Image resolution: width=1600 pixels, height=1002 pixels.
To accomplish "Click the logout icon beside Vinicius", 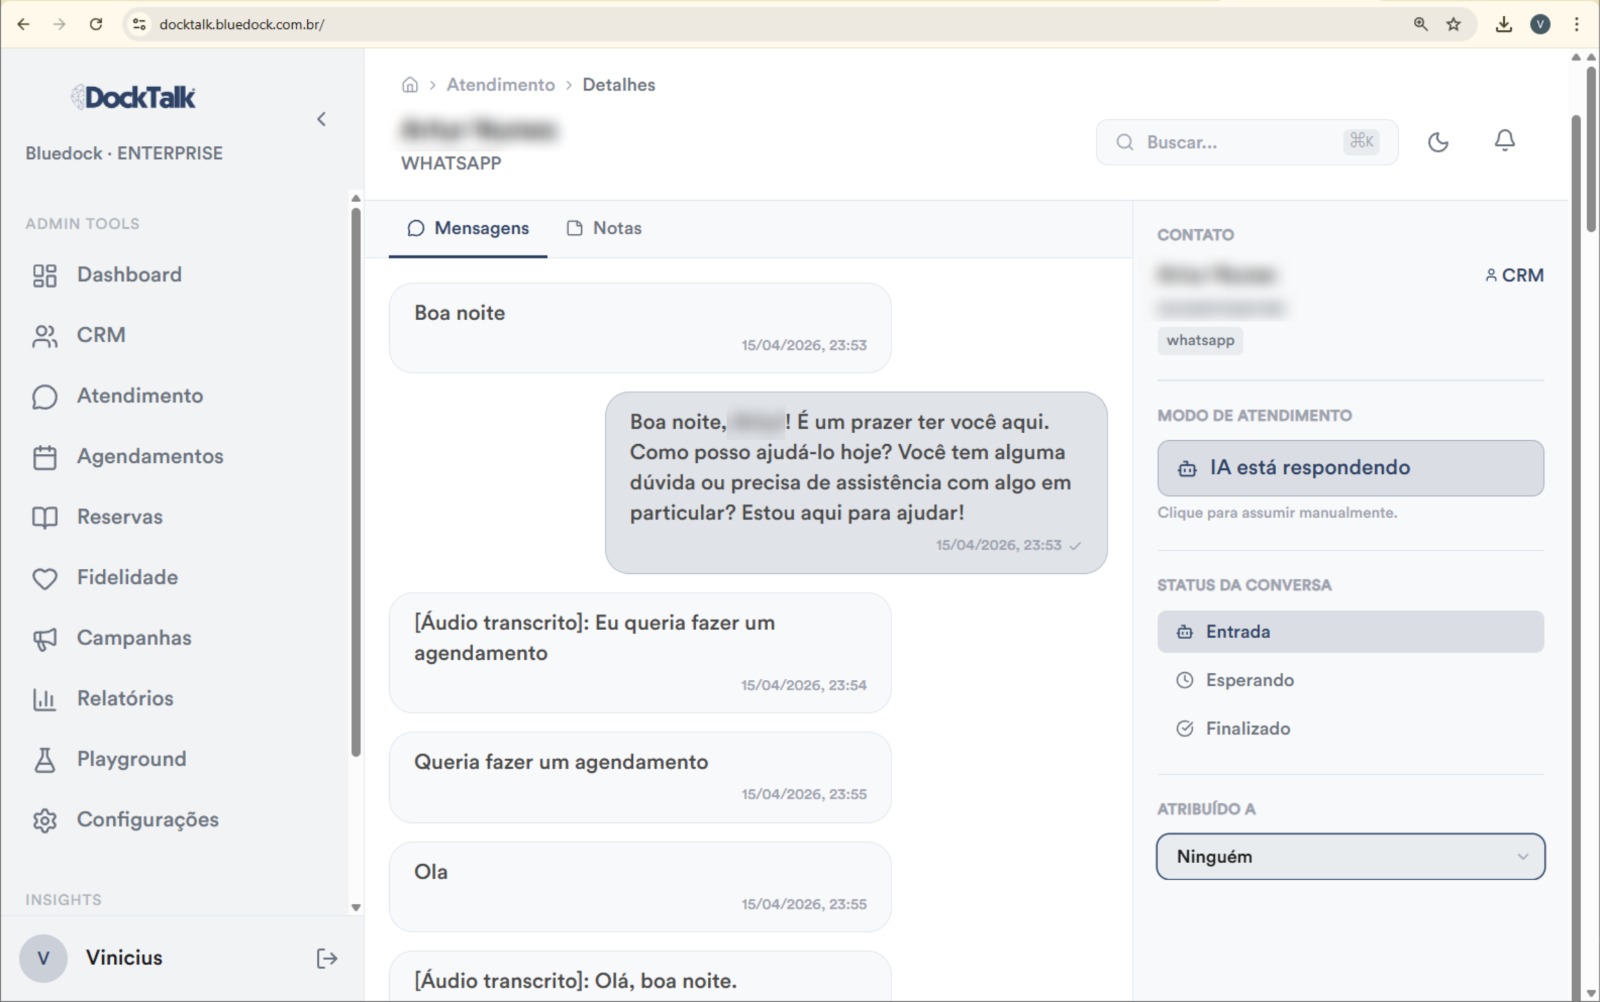I will coord(327,958).
